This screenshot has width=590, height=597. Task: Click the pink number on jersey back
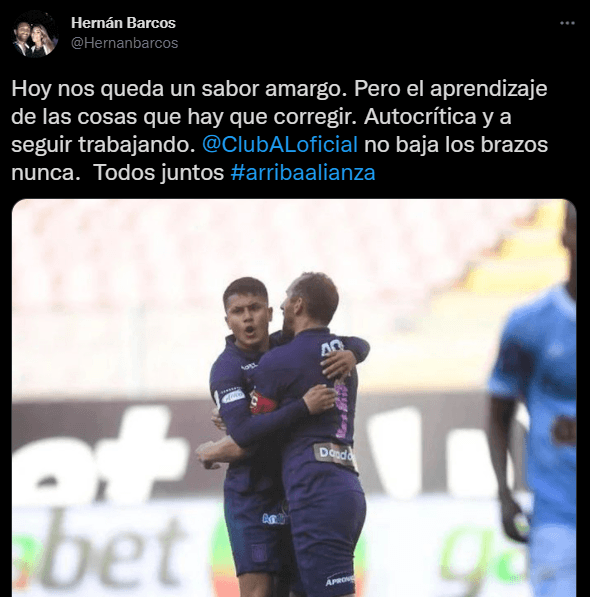click(x=342, y=410)
